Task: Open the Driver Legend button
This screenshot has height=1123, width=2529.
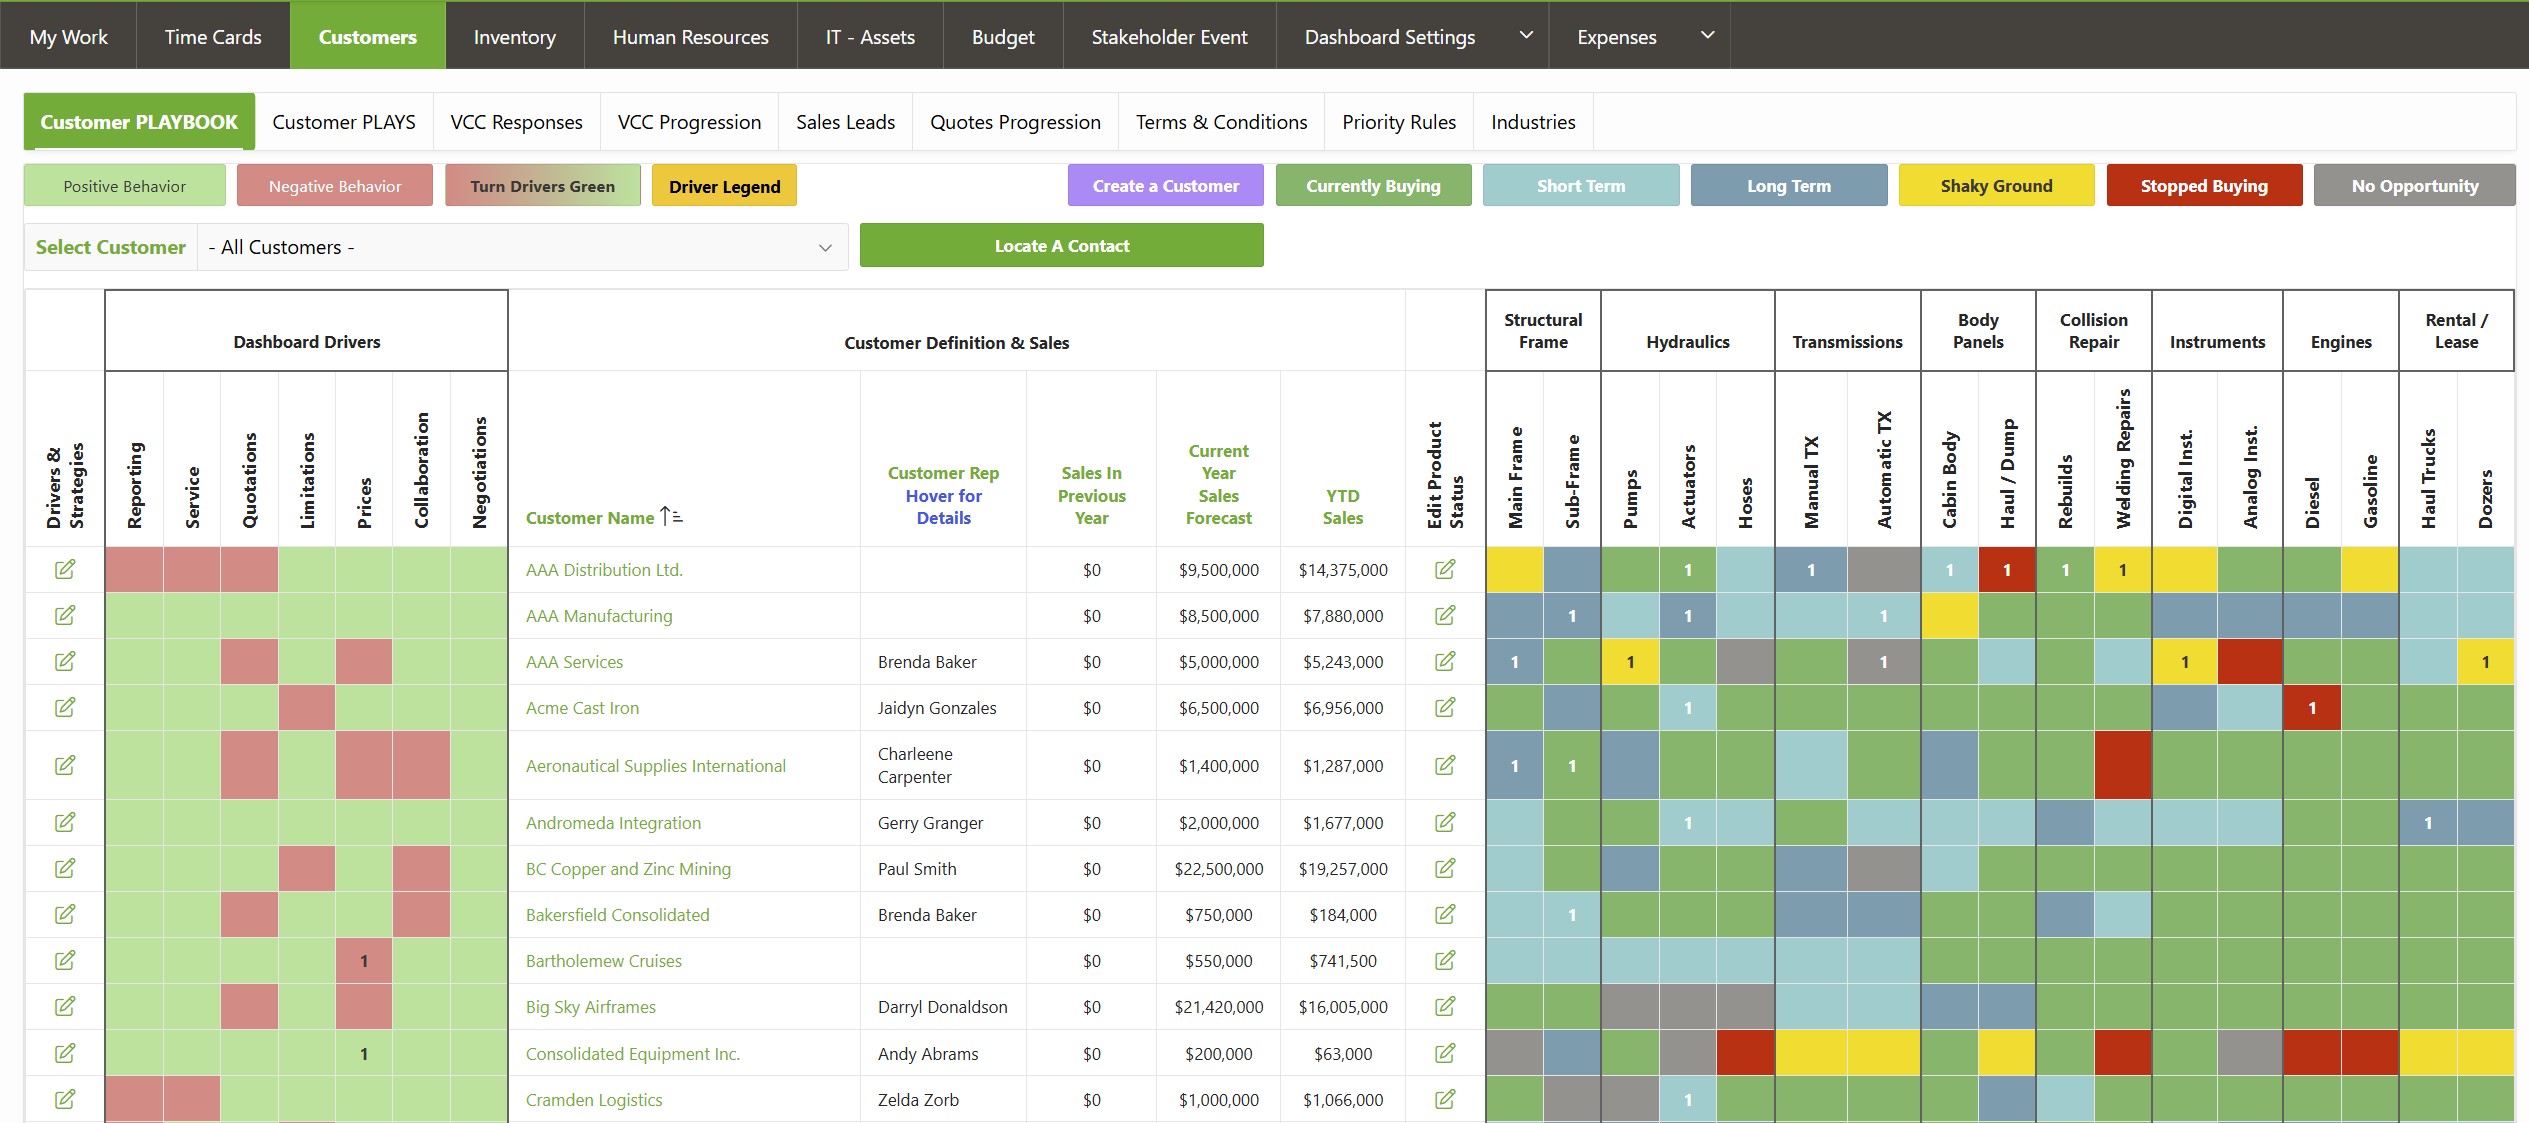Action: [724, 186]
